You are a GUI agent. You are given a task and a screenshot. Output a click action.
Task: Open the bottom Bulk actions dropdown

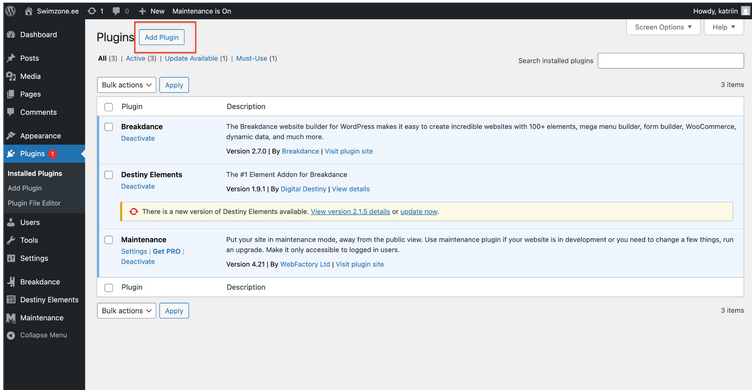click(126, 311)
